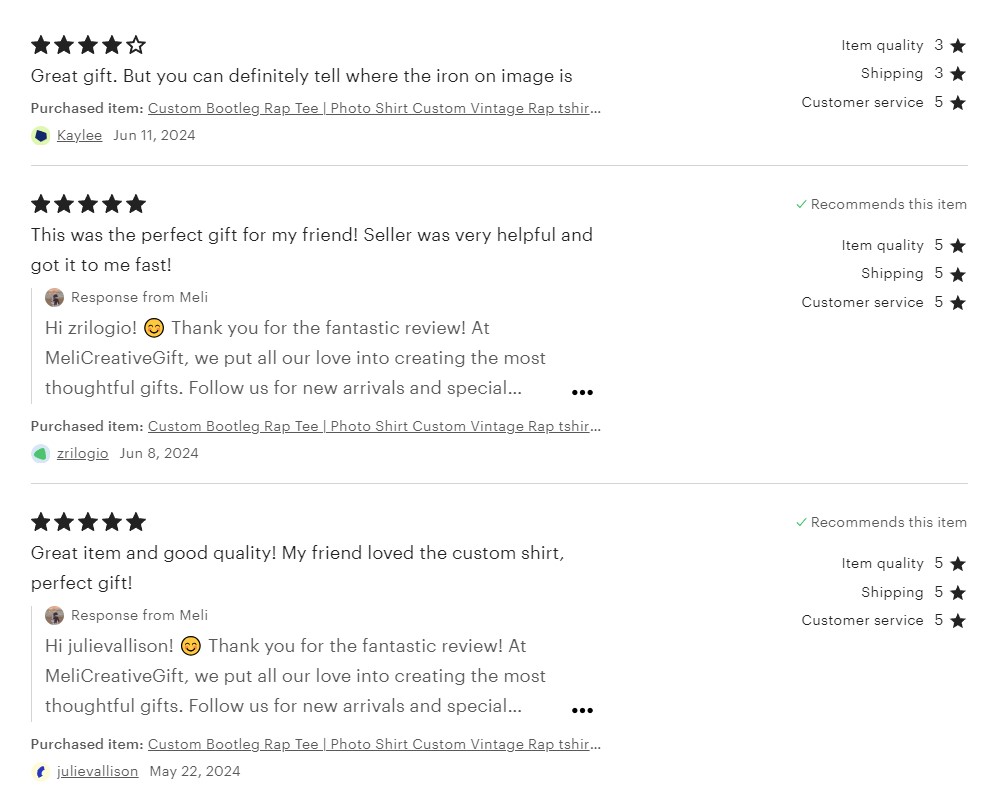Open purchased item link in zrilogio's review

point(374,427)
